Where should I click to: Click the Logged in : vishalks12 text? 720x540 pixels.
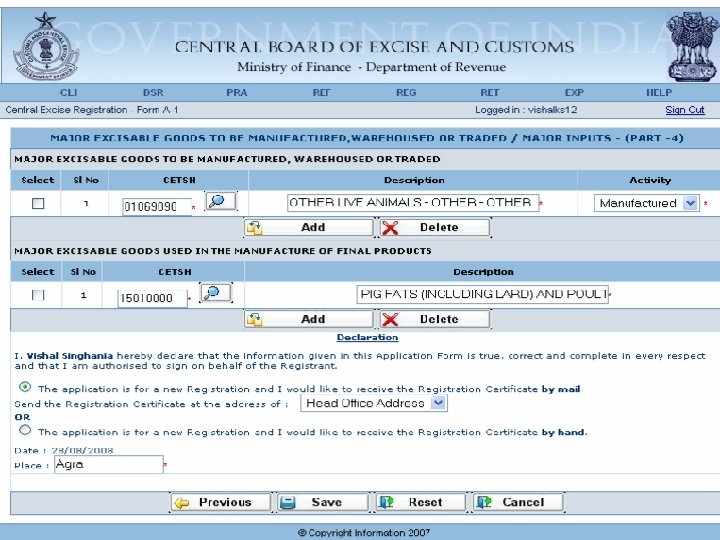click(x=526, y=110)
